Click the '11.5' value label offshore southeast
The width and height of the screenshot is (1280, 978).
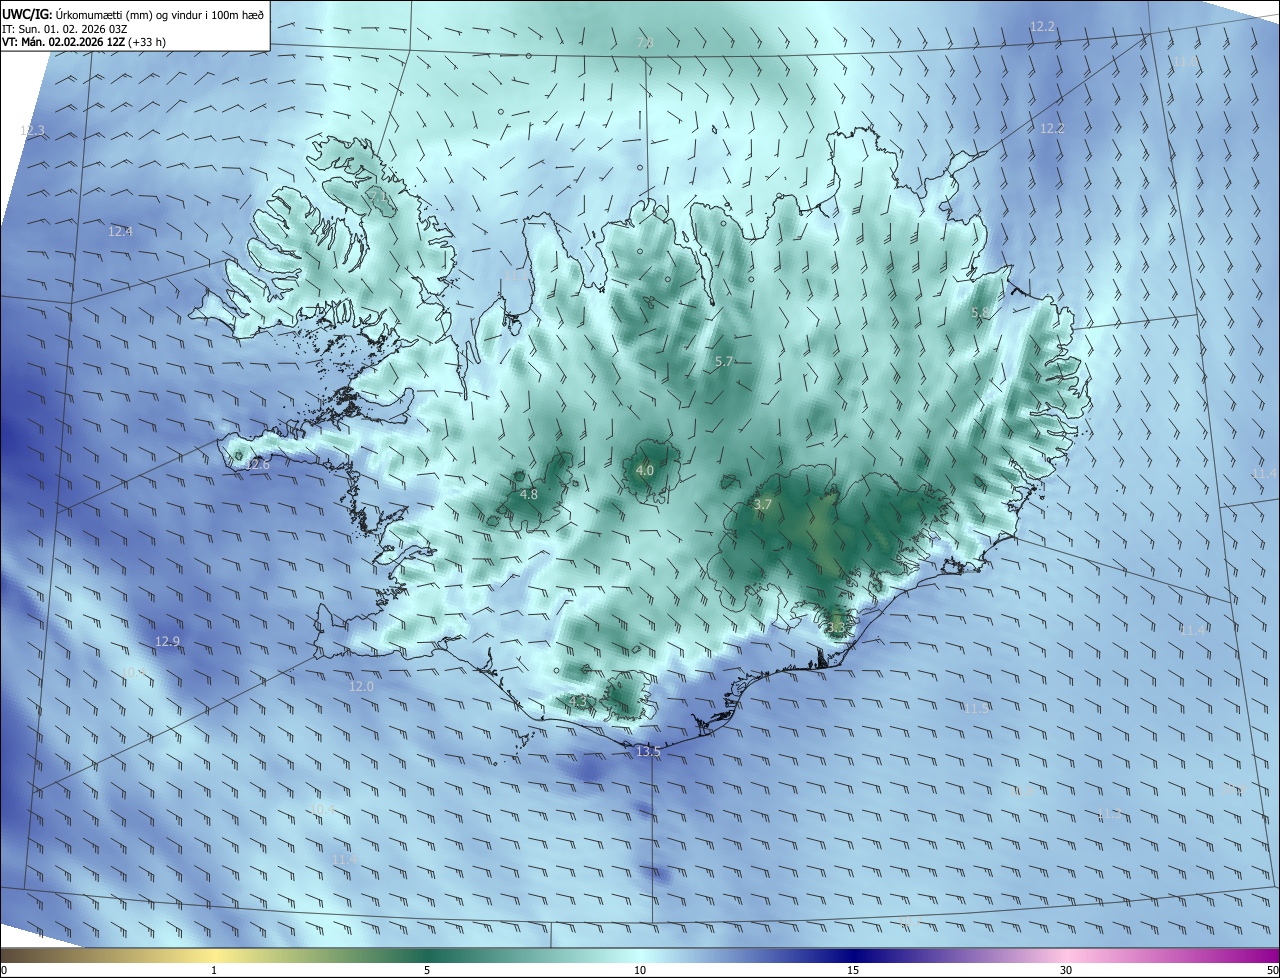pos(977,708)
